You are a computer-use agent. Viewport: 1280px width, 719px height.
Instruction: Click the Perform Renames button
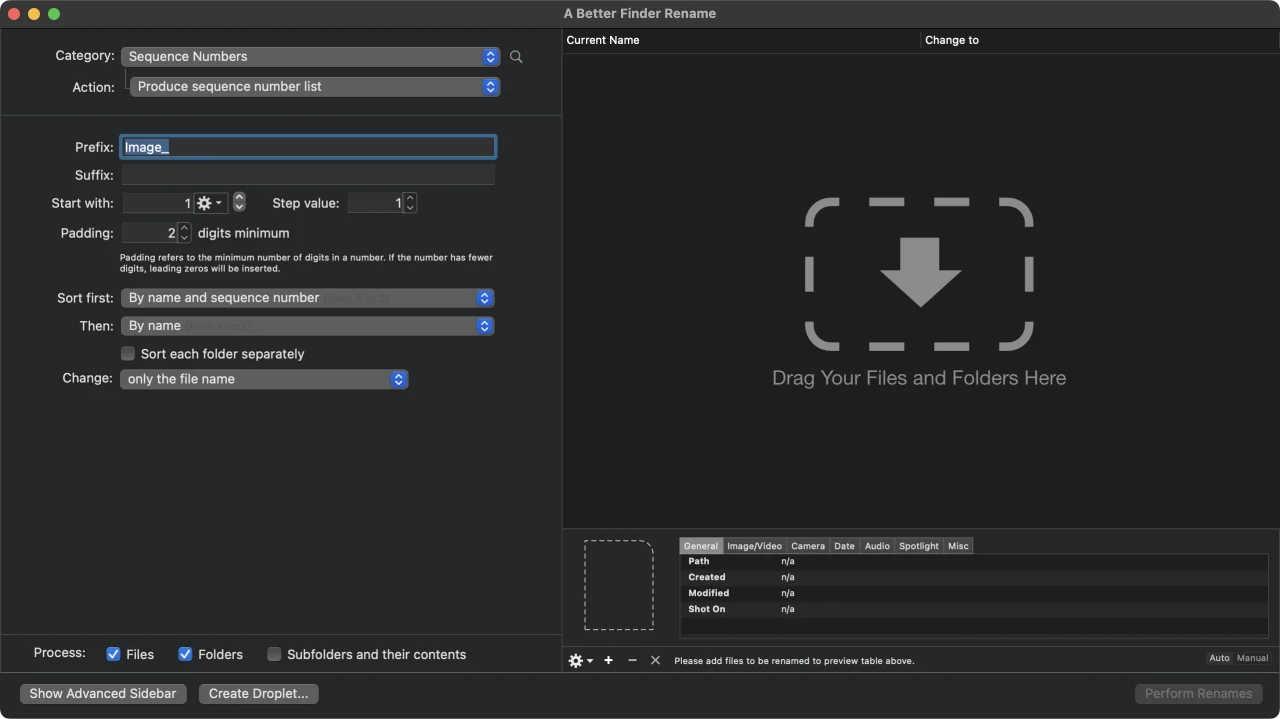coord(1198,693)
